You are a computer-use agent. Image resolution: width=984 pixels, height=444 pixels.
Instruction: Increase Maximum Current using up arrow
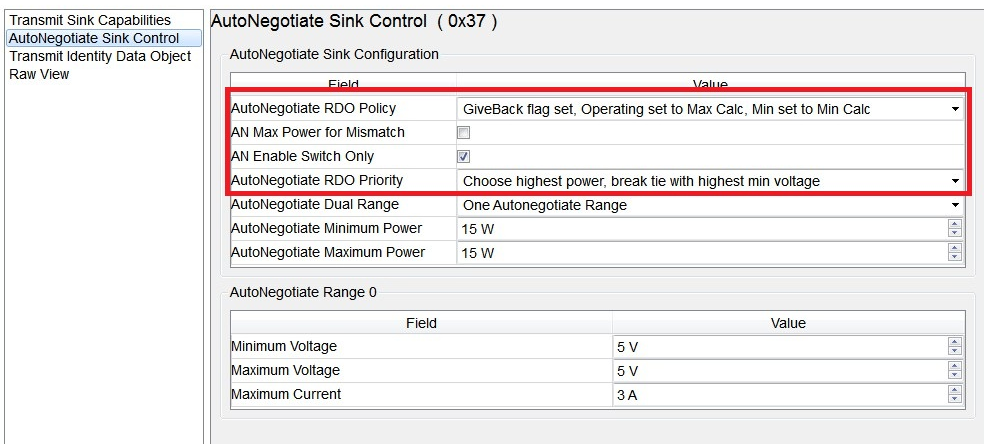tap(955, 390)
